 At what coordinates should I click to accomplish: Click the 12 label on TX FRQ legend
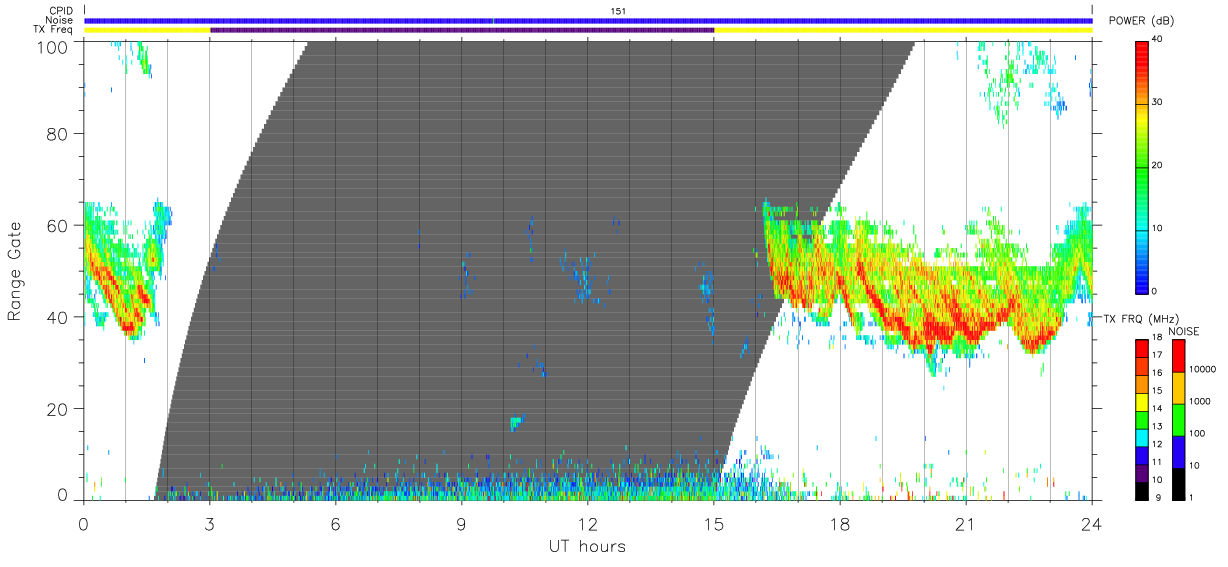(x=1158, y=443)
